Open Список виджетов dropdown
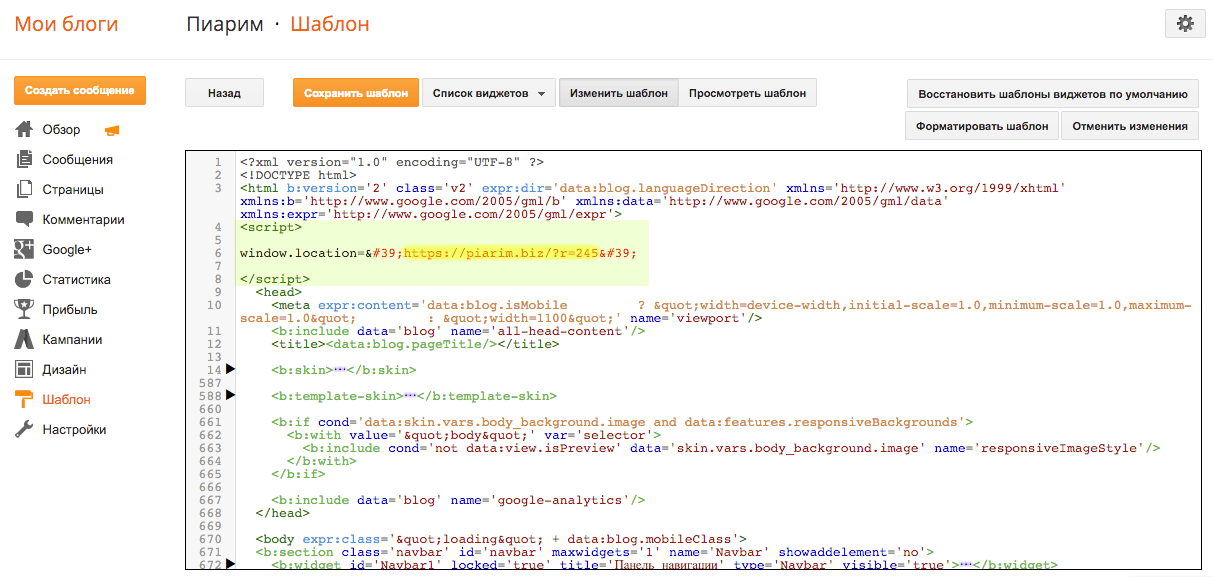The width and height of the screenshot is (1213, 577). click(489, 93)
